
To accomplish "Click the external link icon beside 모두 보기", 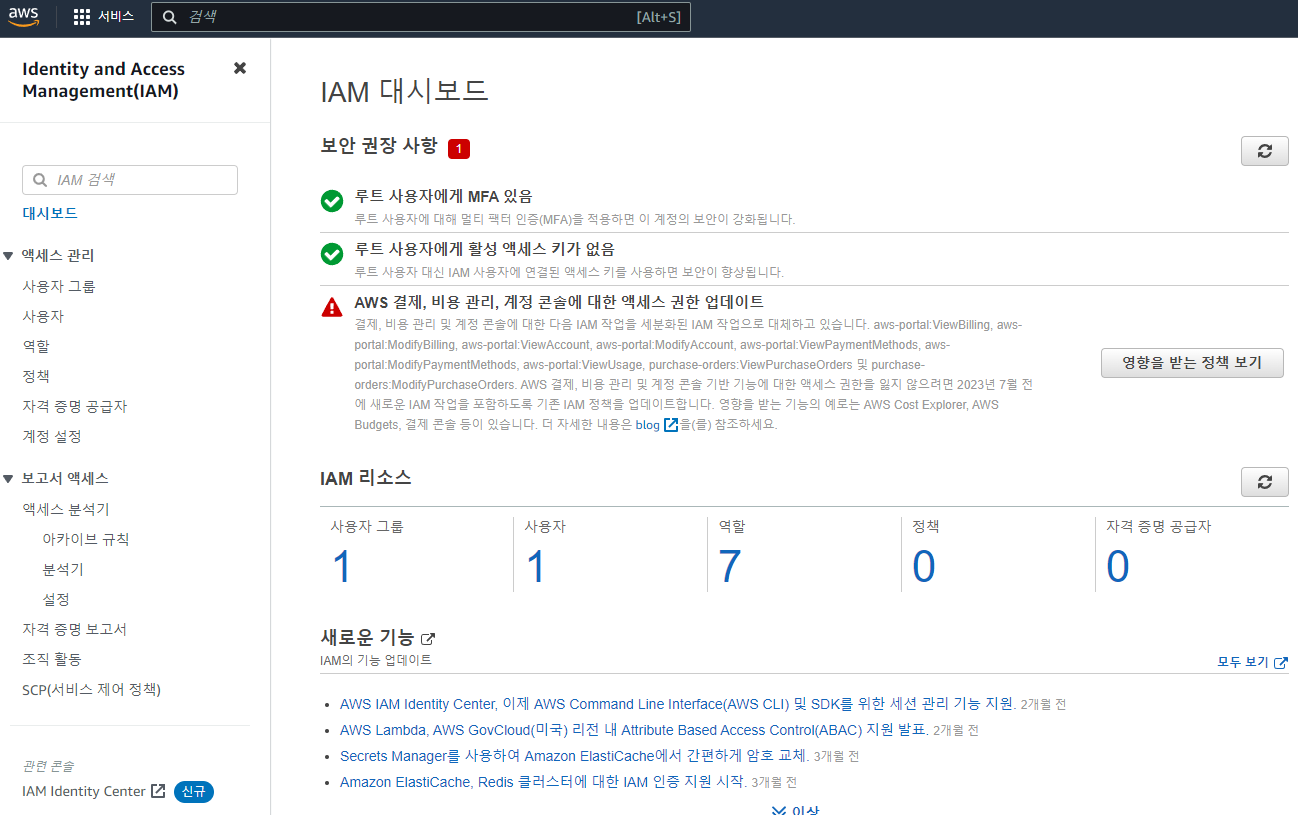I will [x=1281, y=662].
